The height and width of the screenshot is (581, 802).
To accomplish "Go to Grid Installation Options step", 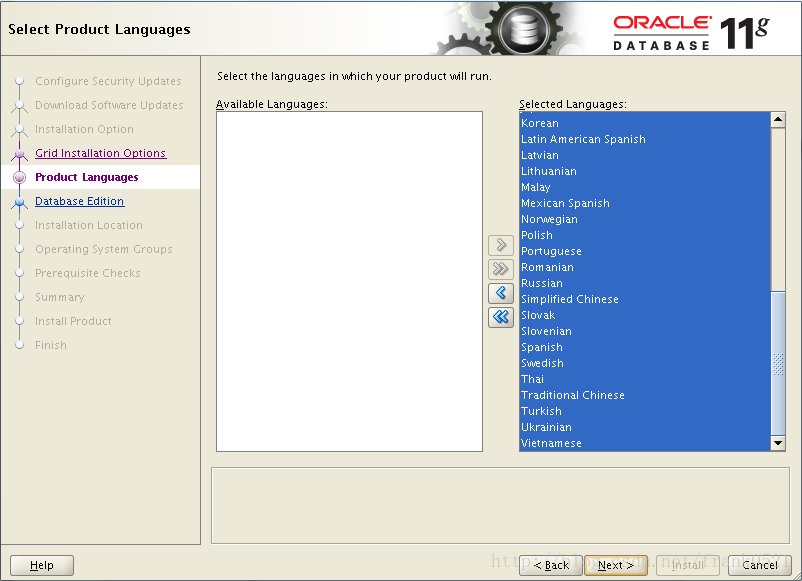I will (x=101, y=153).
